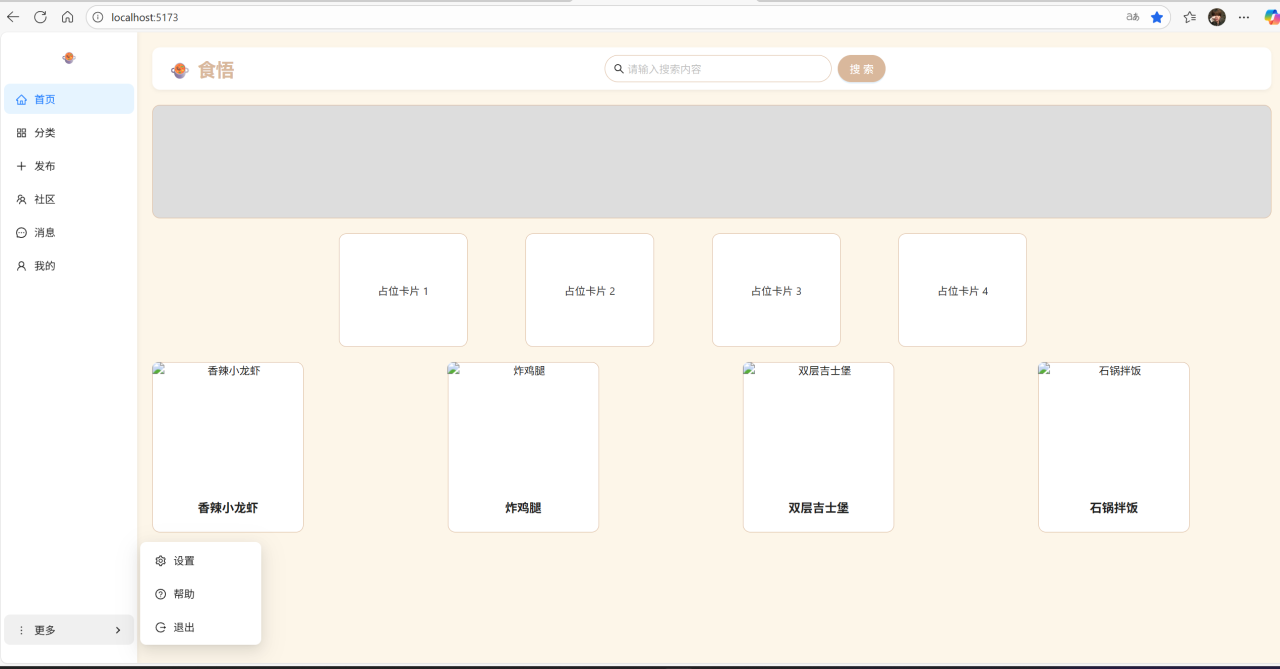The height and width of the screenshot is (669, 1280).
Task: Click the 搜索 button
Action: 861,69
